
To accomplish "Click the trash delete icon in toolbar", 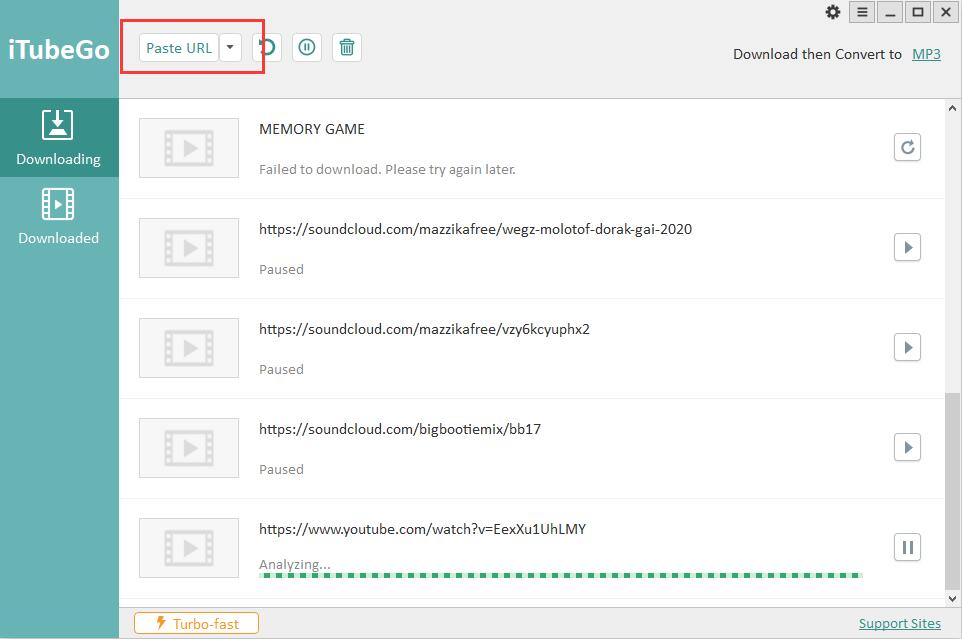I will click(x=347, y=48).
